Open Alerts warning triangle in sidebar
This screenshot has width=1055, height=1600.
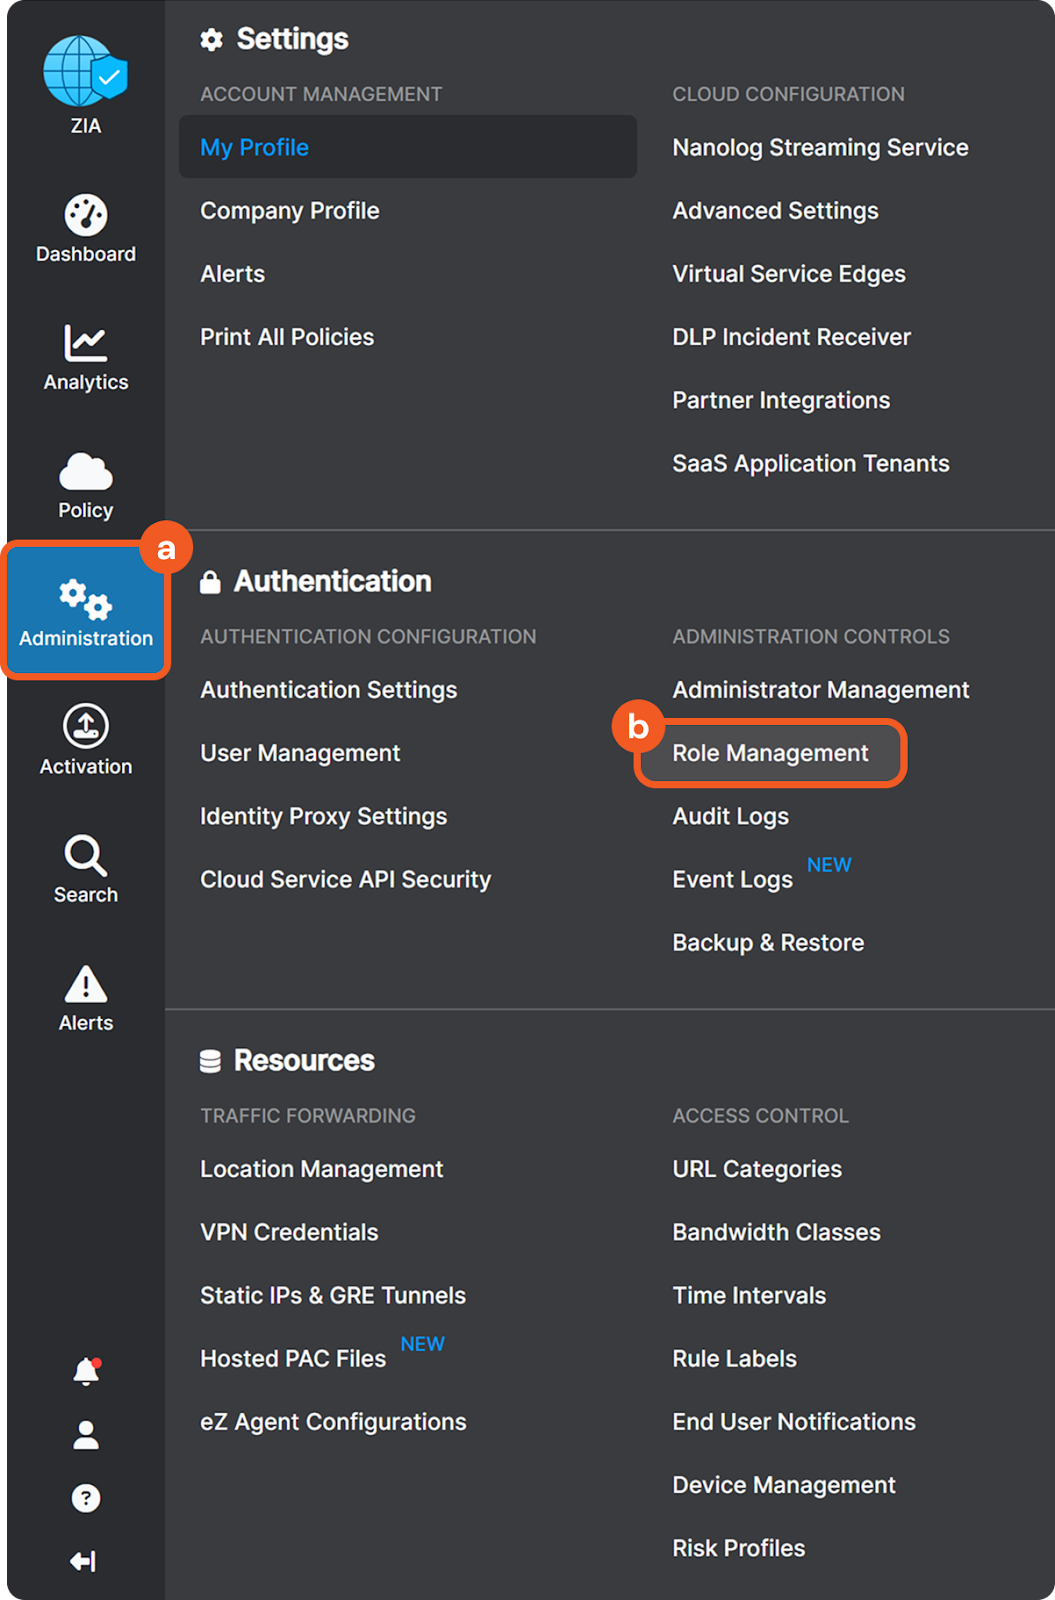86,984
